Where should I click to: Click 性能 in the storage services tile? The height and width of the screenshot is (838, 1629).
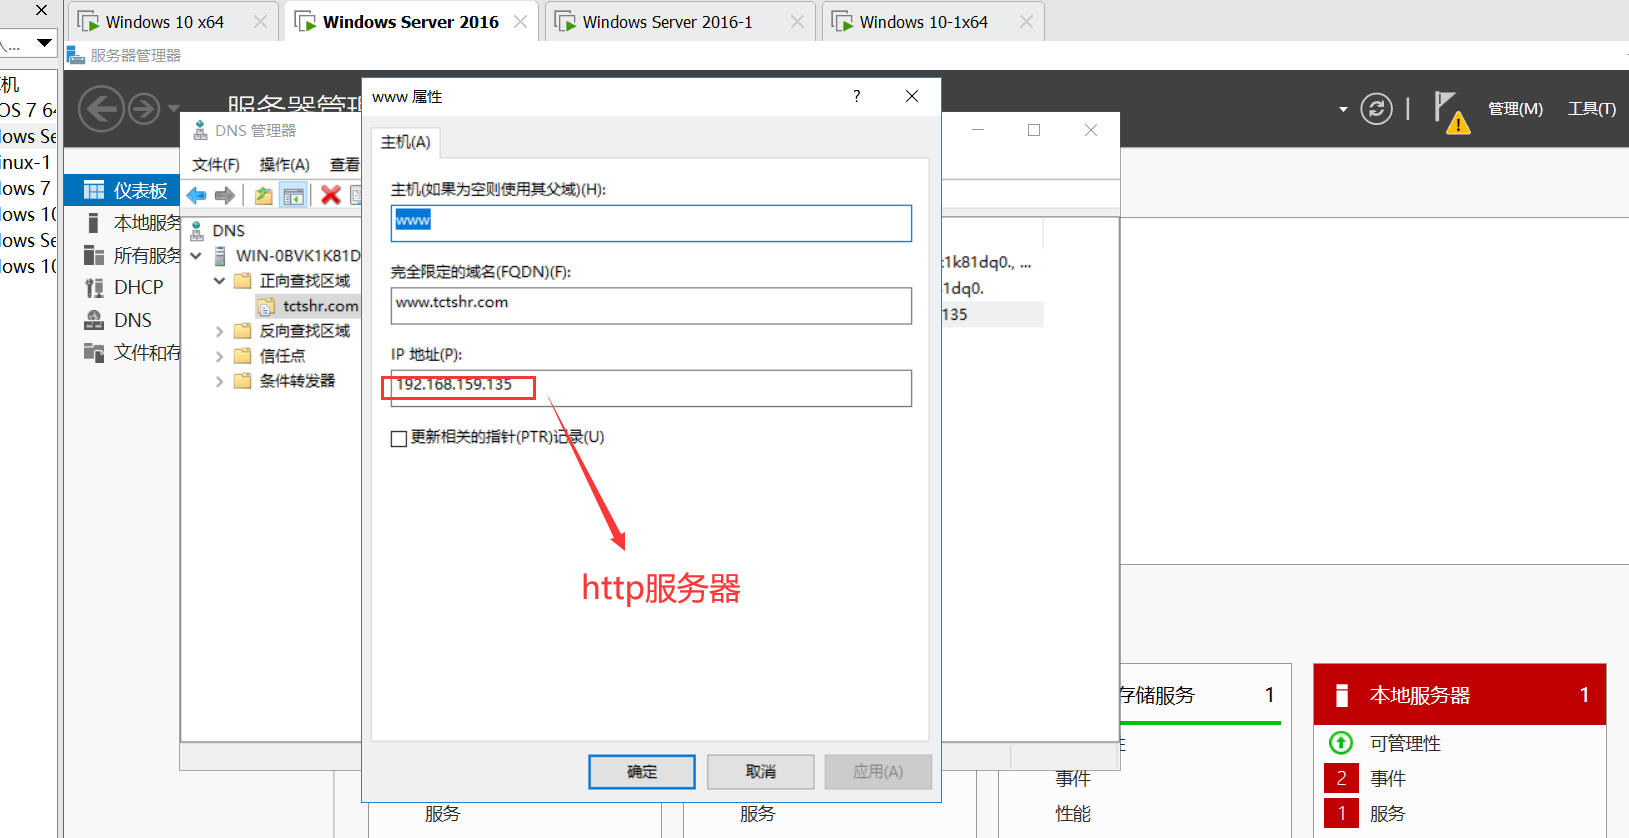(x=1073, y=813)
